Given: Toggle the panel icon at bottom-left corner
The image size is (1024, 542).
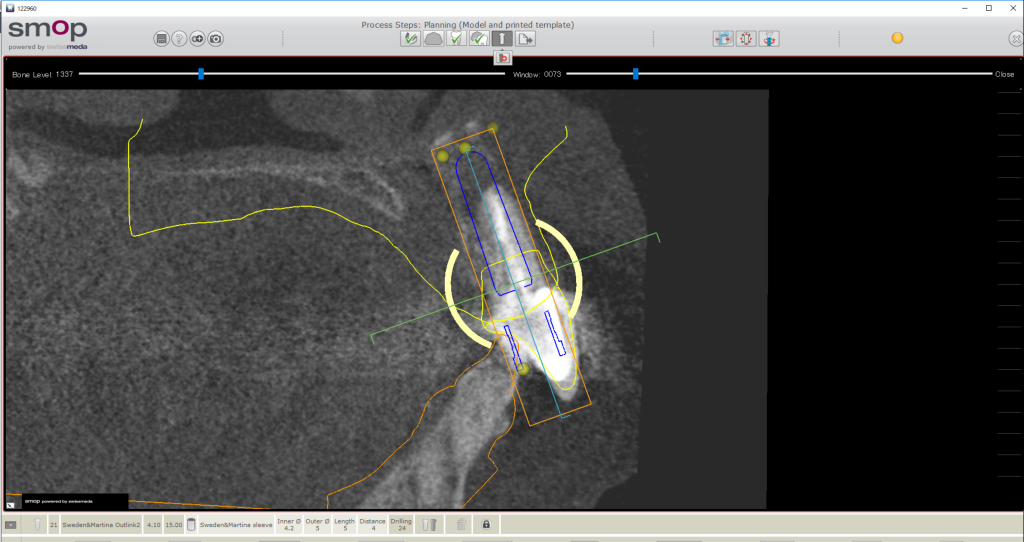Looking at the screenshot, I should (x=12, y=524).
